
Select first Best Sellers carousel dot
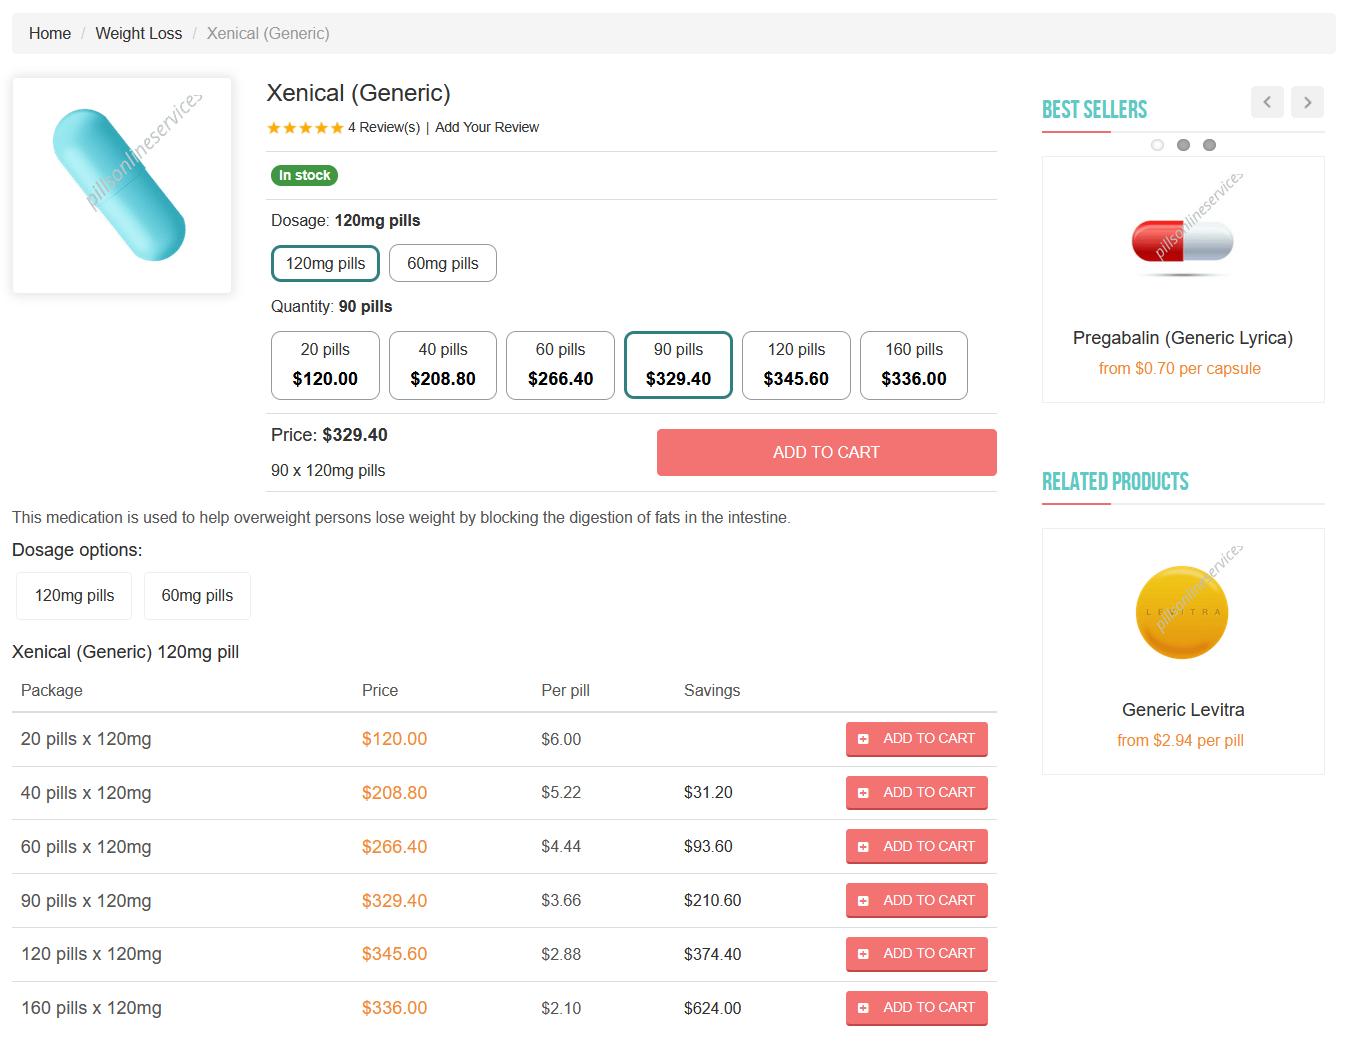tap(1157, 145)
